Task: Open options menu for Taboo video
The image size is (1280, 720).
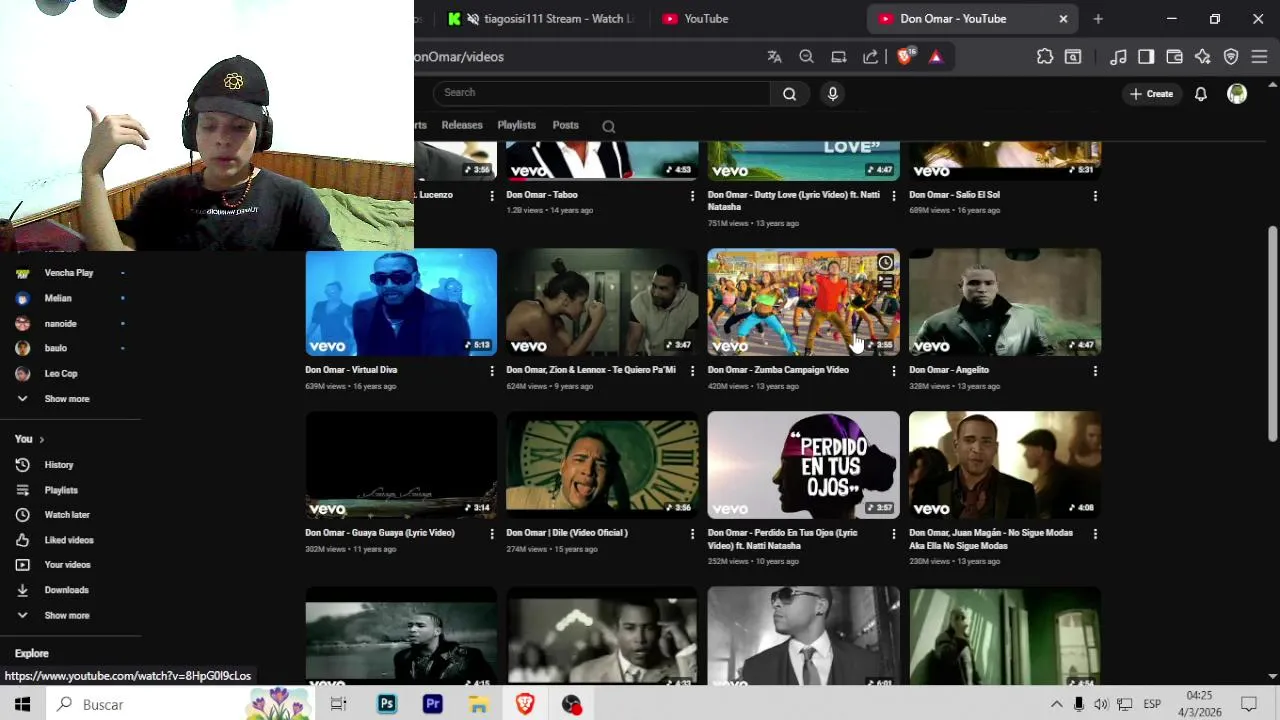Action: click(692, 196)
